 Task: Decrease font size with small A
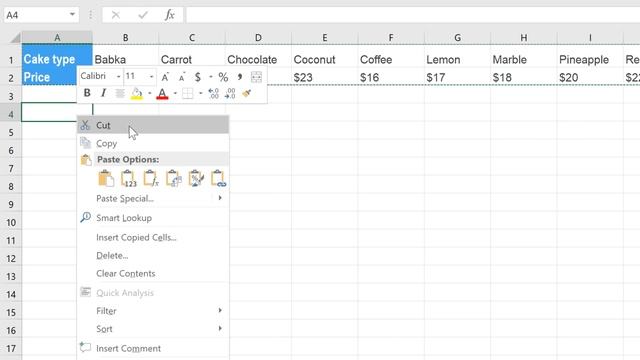182,77
